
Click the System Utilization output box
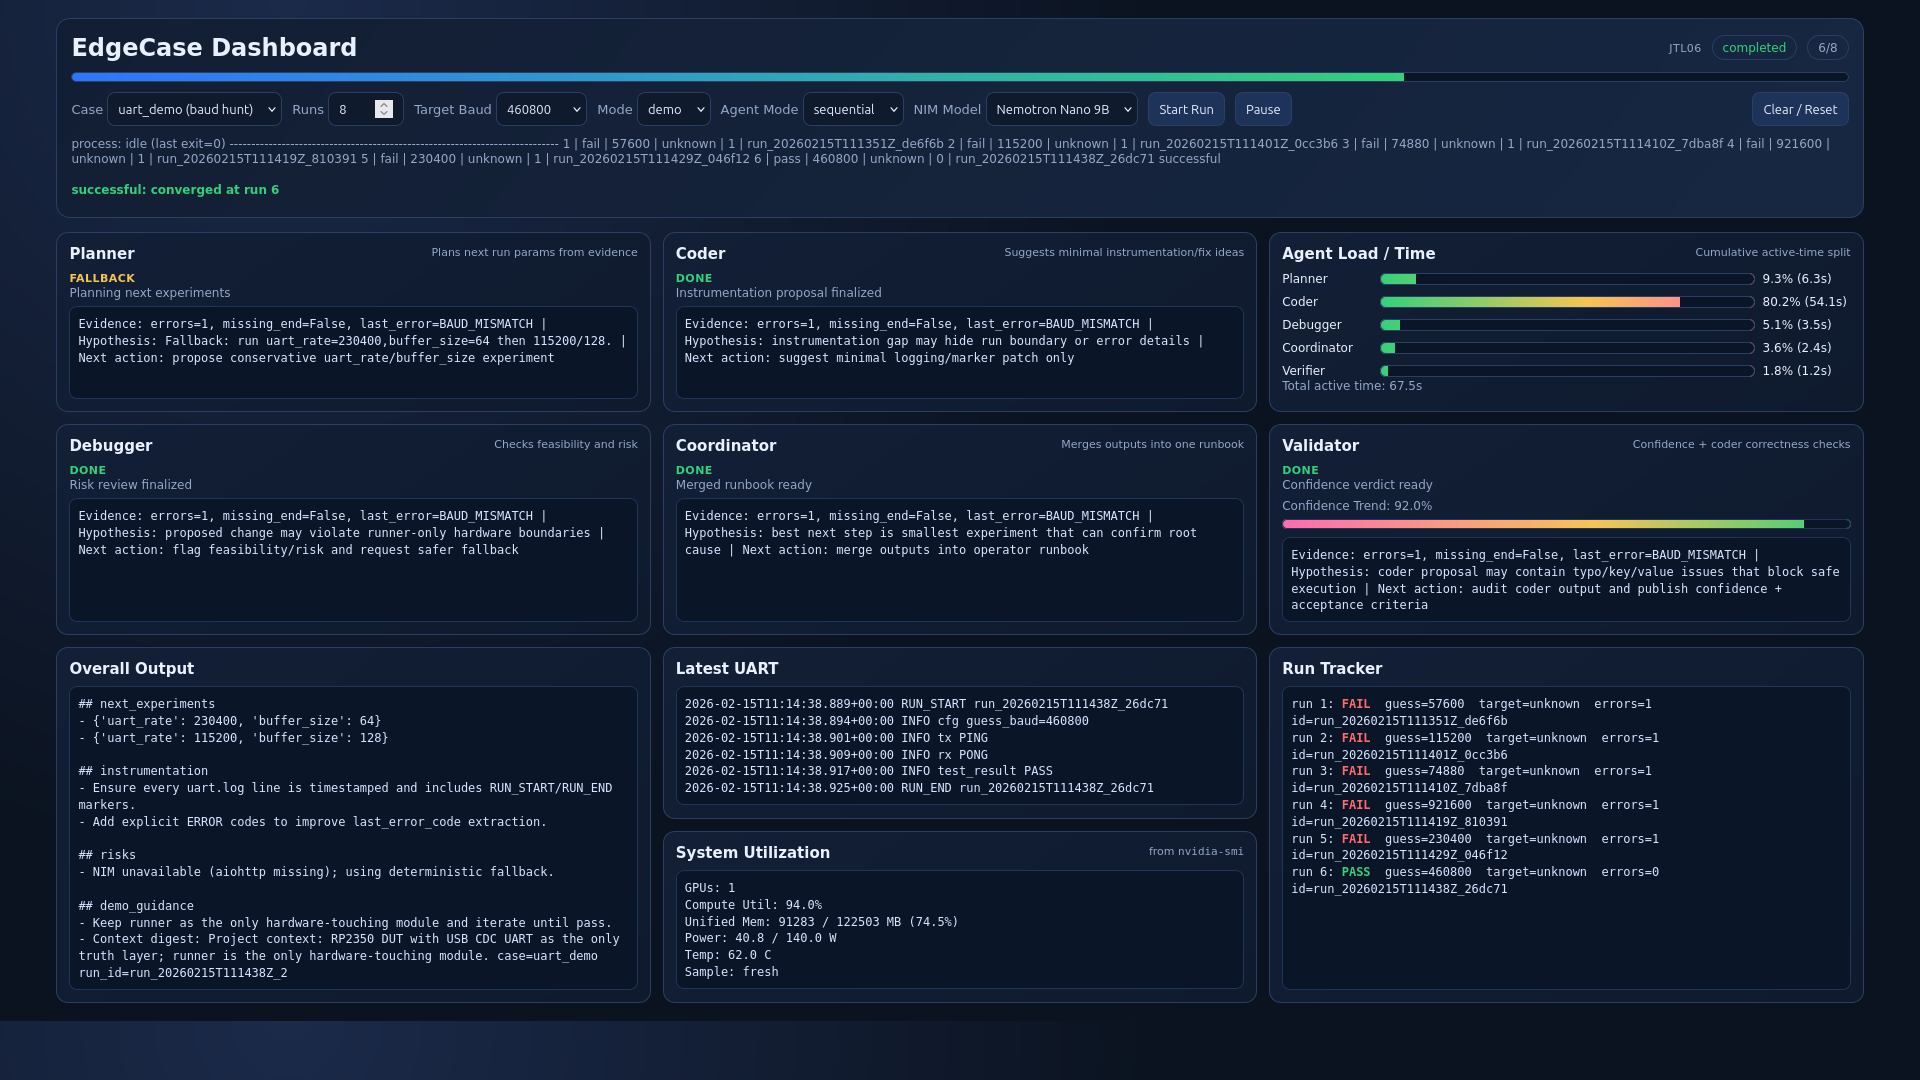pyautogui.click(x=959, y=929)
